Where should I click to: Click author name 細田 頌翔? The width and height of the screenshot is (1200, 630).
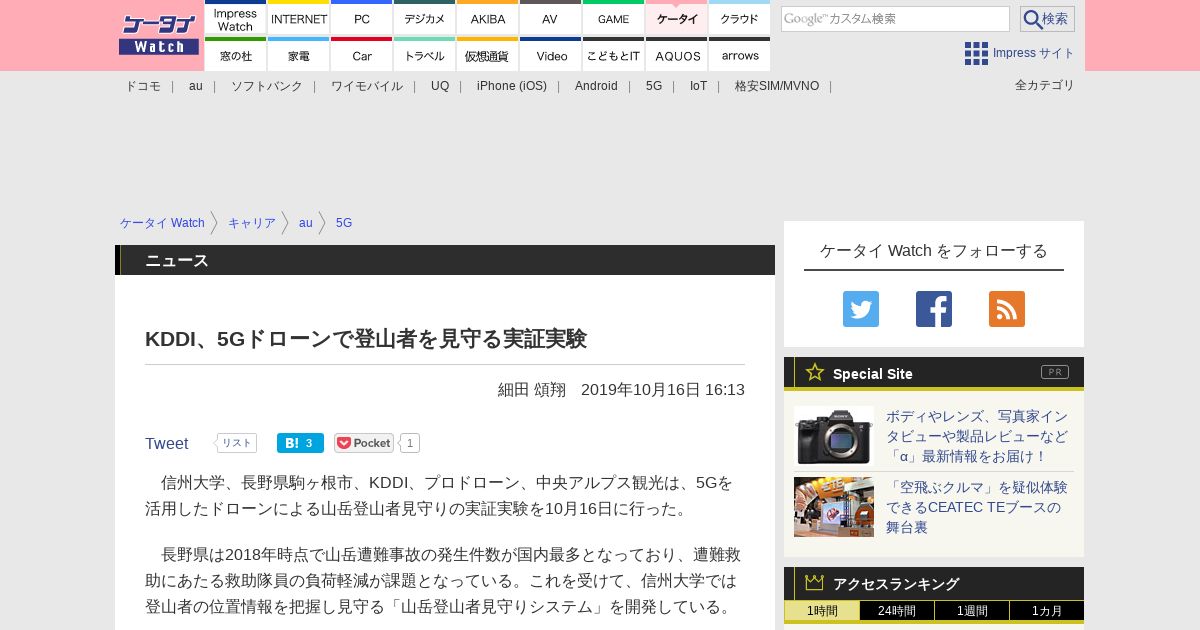[532, 390]
